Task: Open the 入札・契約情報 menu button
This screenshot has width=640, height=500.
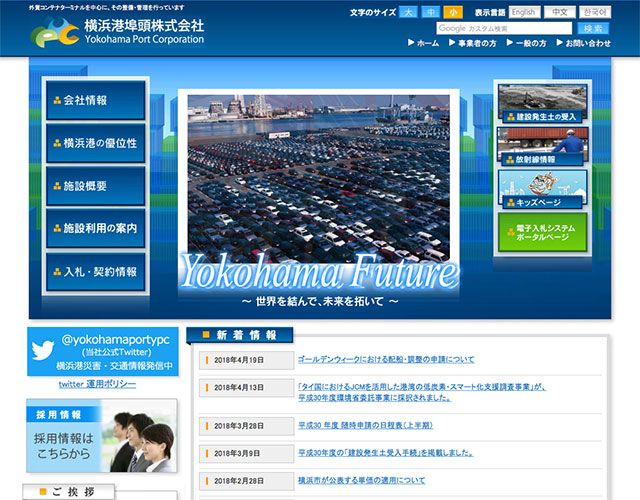Action: (x=96, y=271)
